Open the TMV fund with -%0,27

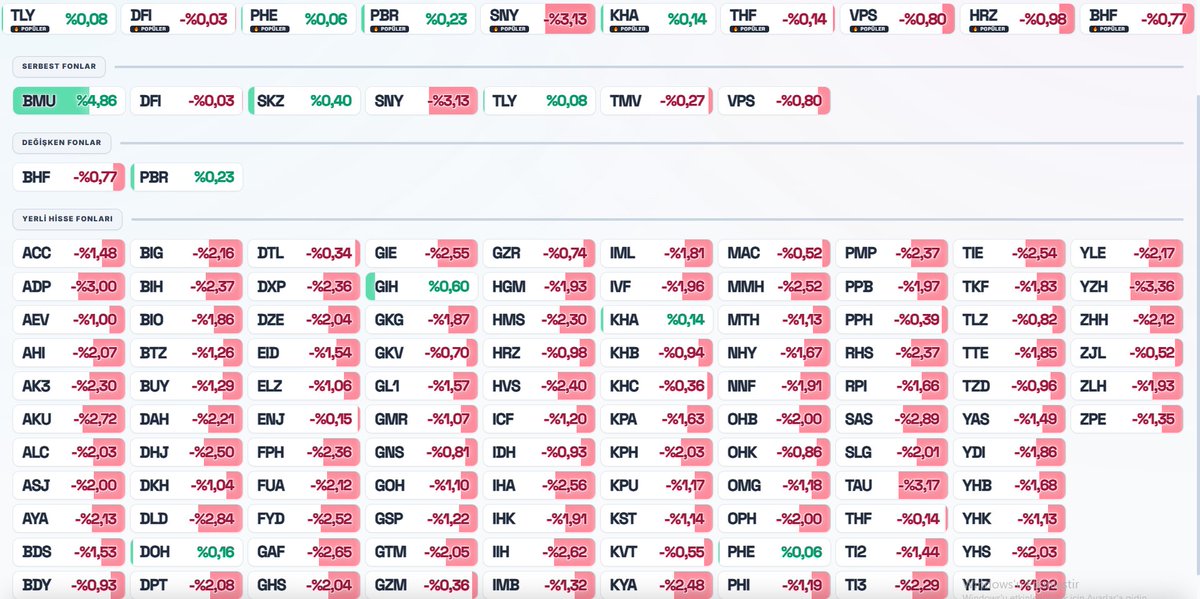pyautogui.click(x=657, y=101)
